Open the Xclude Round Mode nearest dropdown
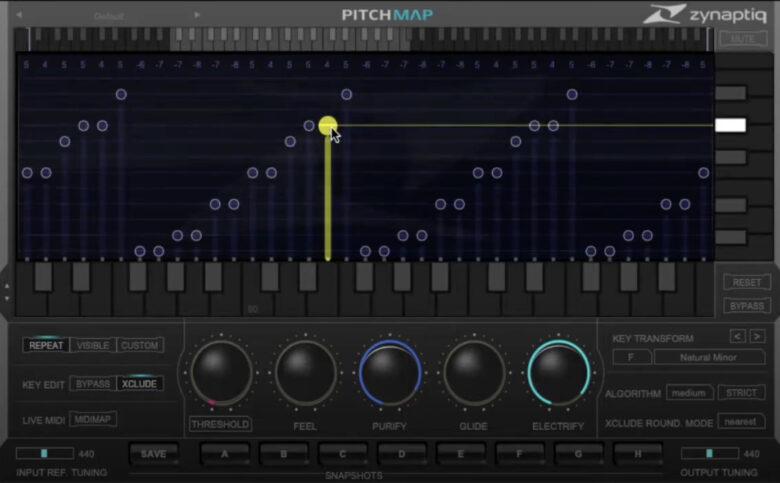Viewport: 780px width, 483px height. coord(741,422)
